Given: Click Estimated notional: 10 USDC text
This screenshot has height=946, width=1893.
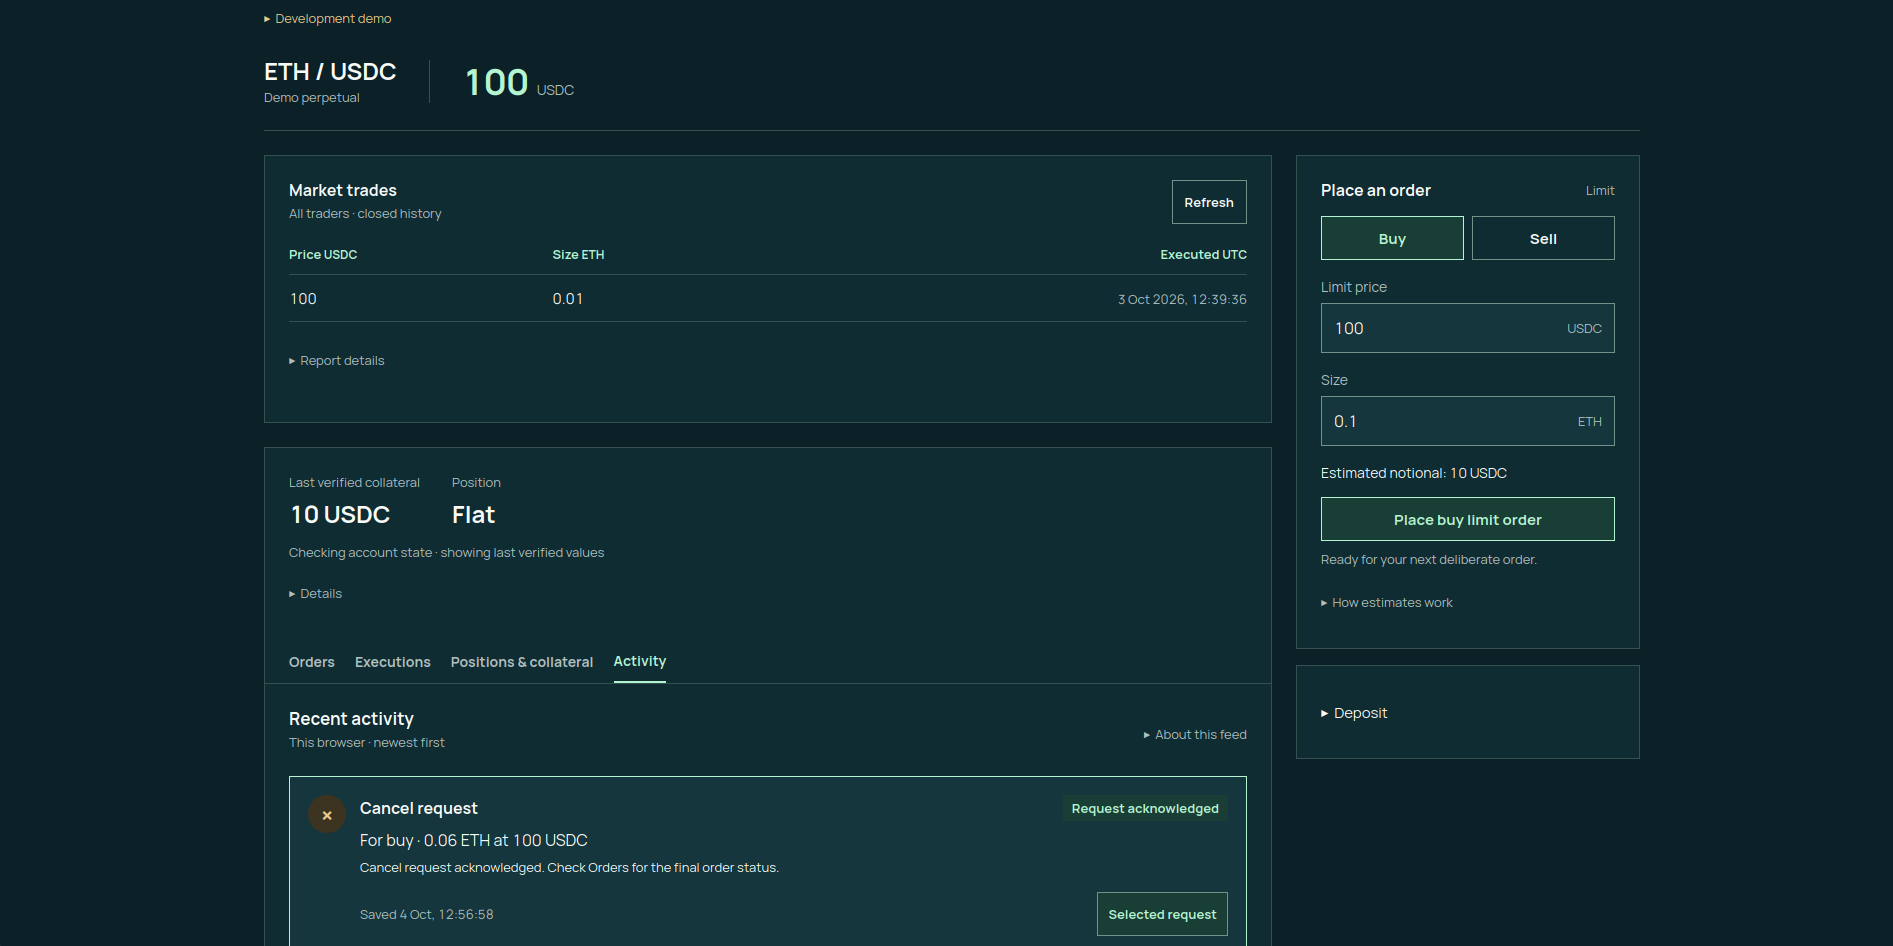Looking at the screenshot, I should 1414,473.
